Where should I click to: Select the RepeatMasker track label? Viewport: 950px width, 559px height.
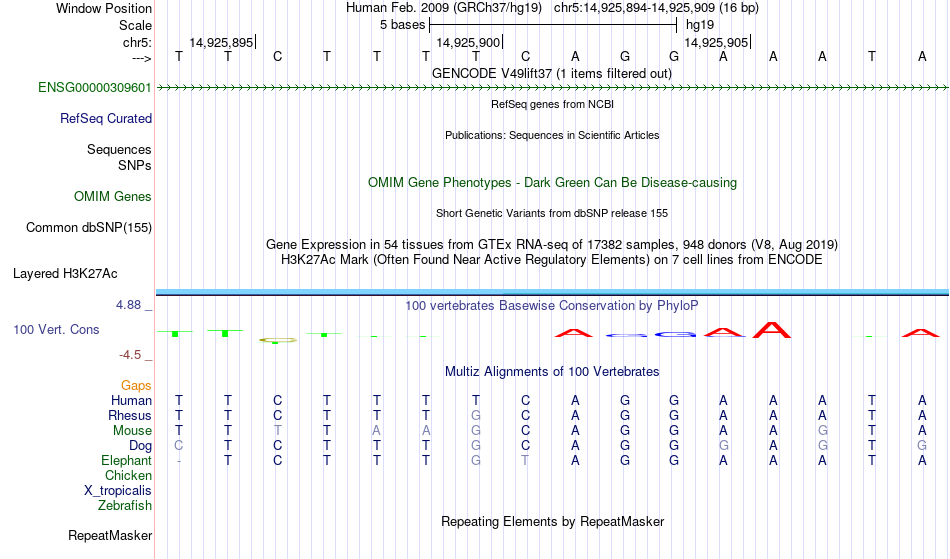tap(110, 535)
